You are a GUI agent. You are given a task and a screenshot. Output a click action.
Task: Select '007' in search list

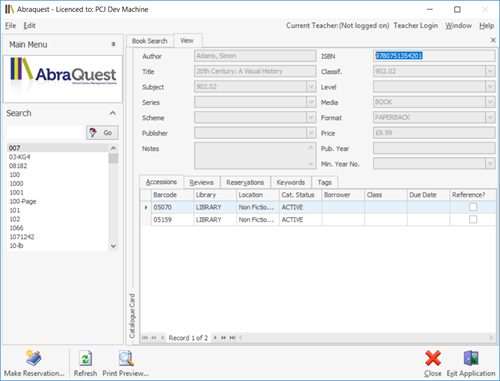[x=58, y=148]
